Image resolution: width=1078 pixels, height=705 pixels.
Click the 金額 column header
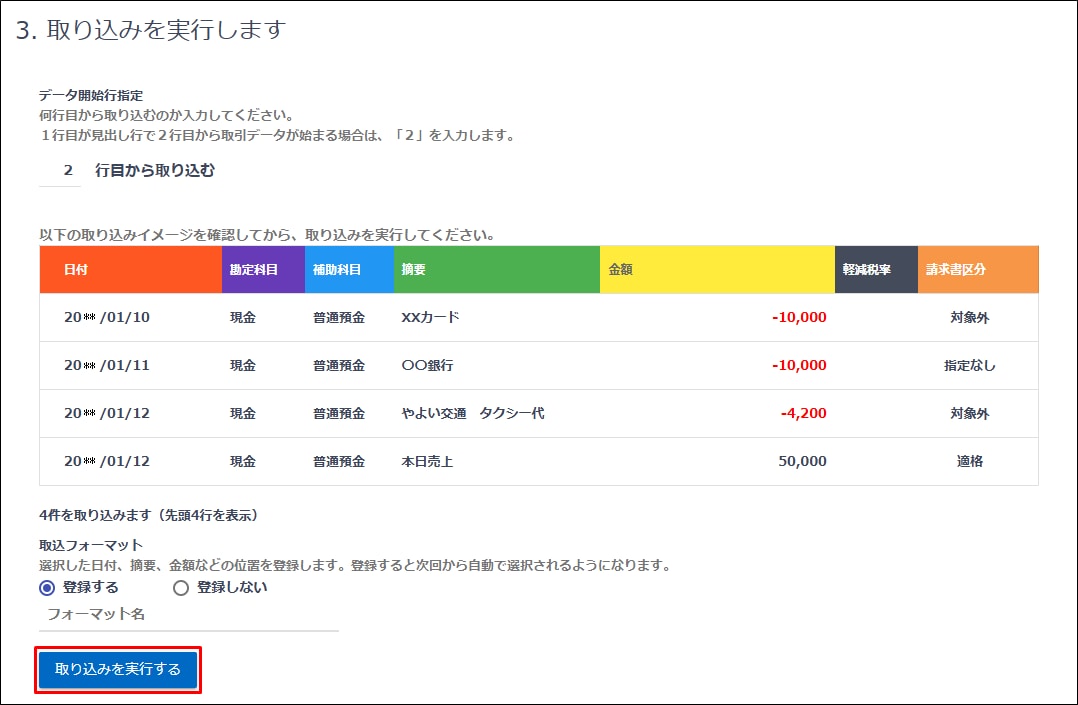pos(718,270)
